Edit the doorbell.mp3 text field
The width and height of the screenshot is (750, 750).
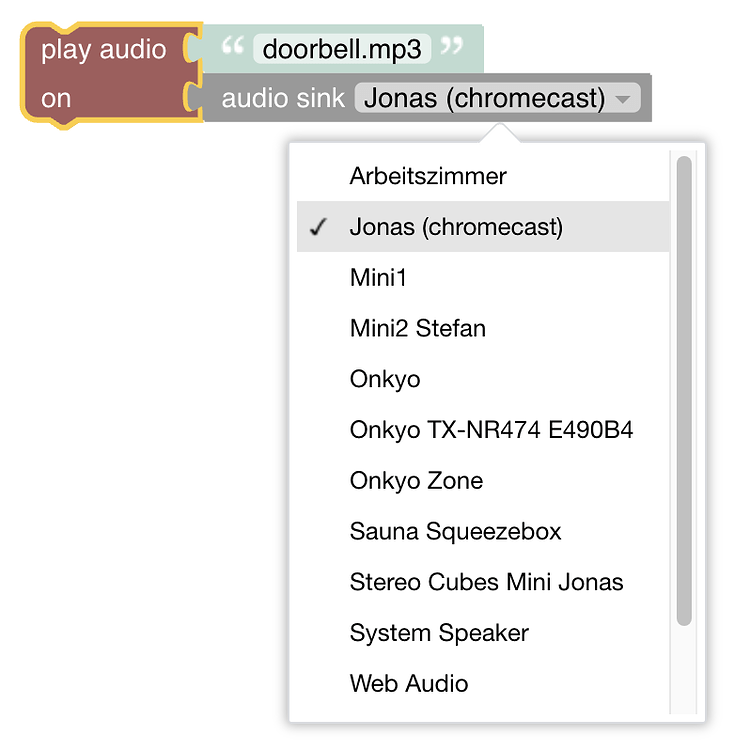pos(342,48)
